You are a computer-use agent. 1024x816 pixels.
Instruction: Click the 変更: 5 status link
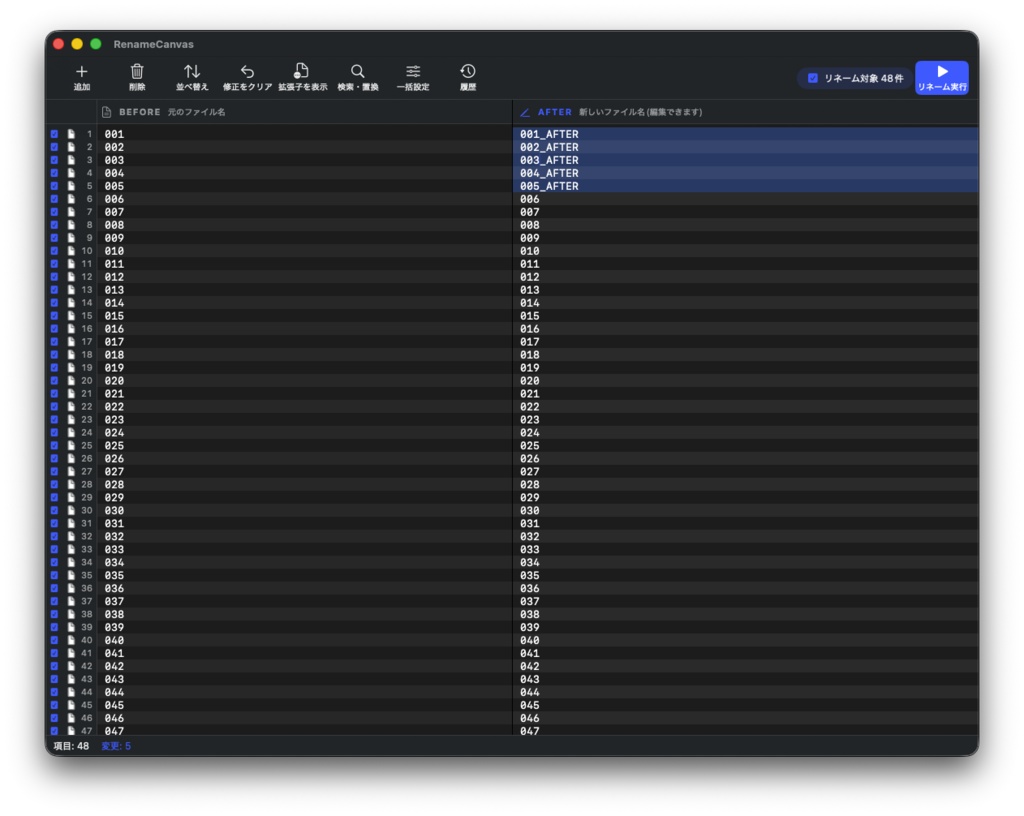116,746
